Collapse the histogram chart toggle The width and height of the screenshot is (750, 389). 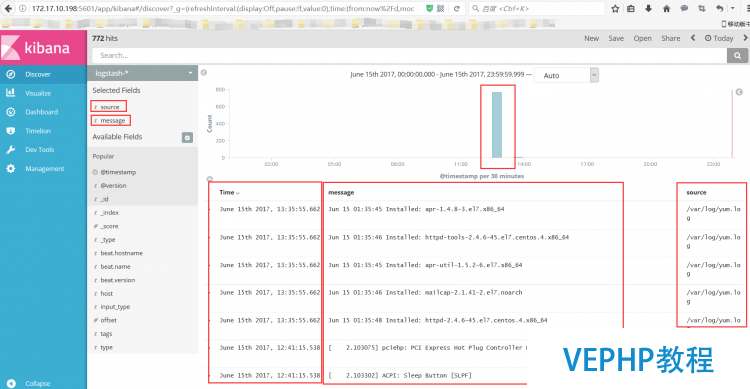(x=210, y=179)
